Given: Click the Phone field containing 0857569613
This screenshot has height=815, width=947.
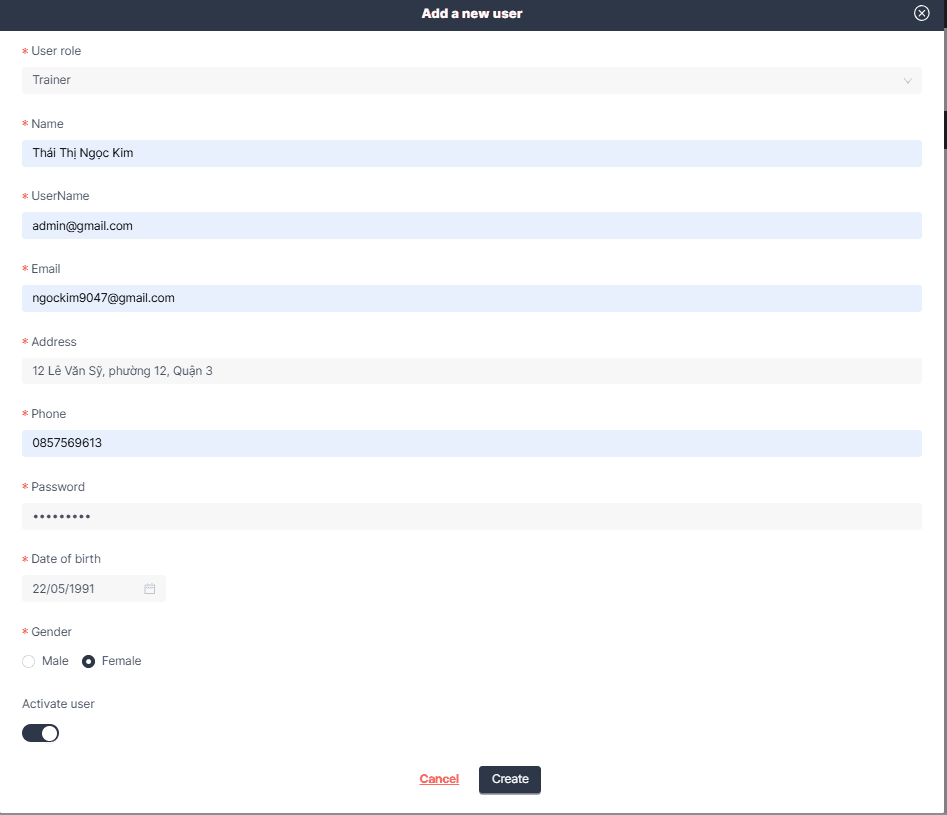Looking at the screenshot, I should tap(472, 443).
